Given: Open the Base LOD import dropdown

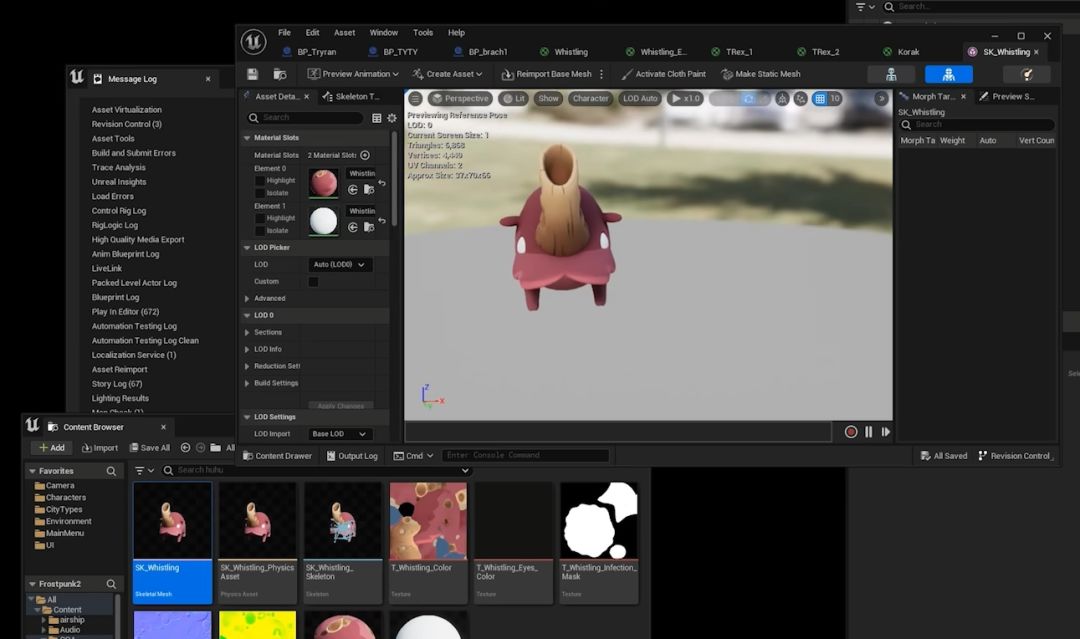Looking at the screenshot, I should (340, 434).
